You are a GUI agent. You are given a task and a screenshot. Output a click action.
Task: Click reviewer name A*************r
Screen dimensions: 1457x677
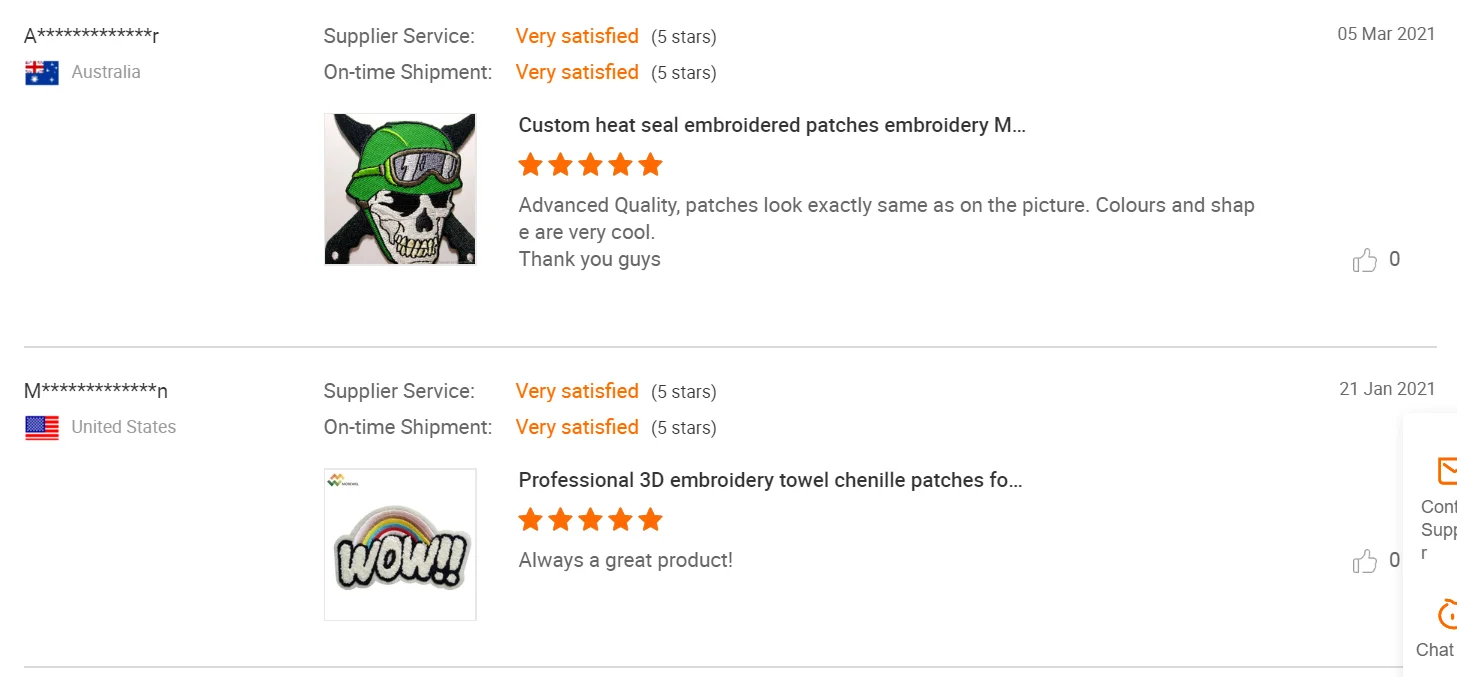click(x=91, y=36)
